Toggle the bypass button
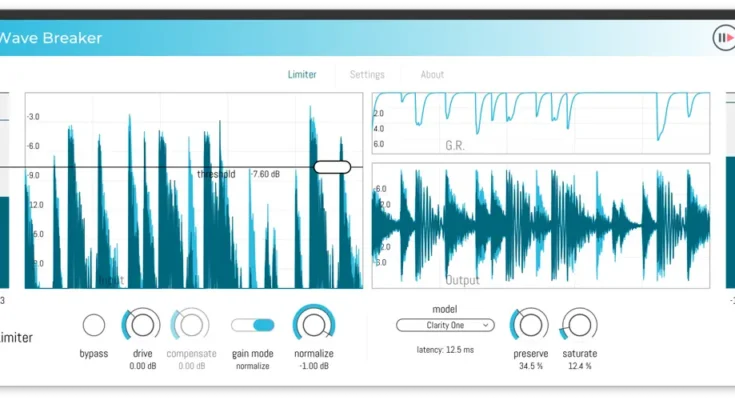 [94, 325]
